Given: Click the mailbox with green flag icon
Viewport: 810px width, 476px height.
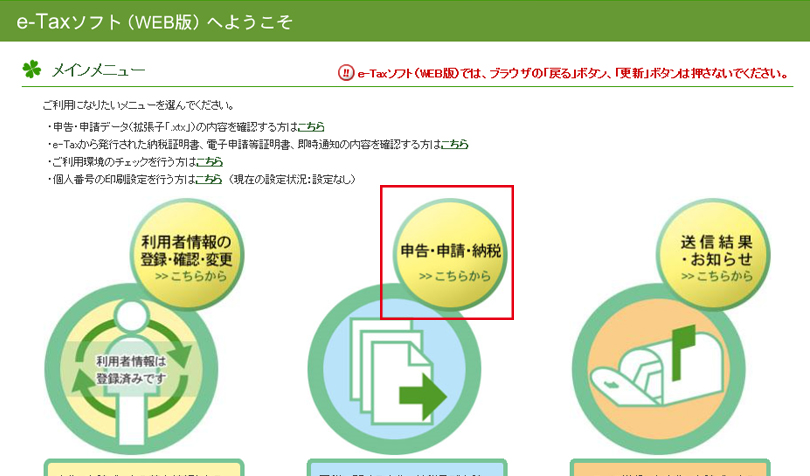Looking at the screenshot, I should (x=659, y=370).
